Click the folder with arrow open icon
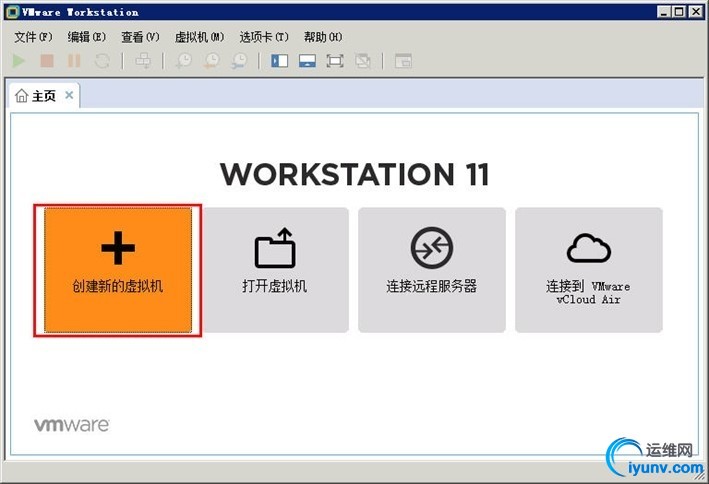The image size is (709, 484). [x=275, y=248]
